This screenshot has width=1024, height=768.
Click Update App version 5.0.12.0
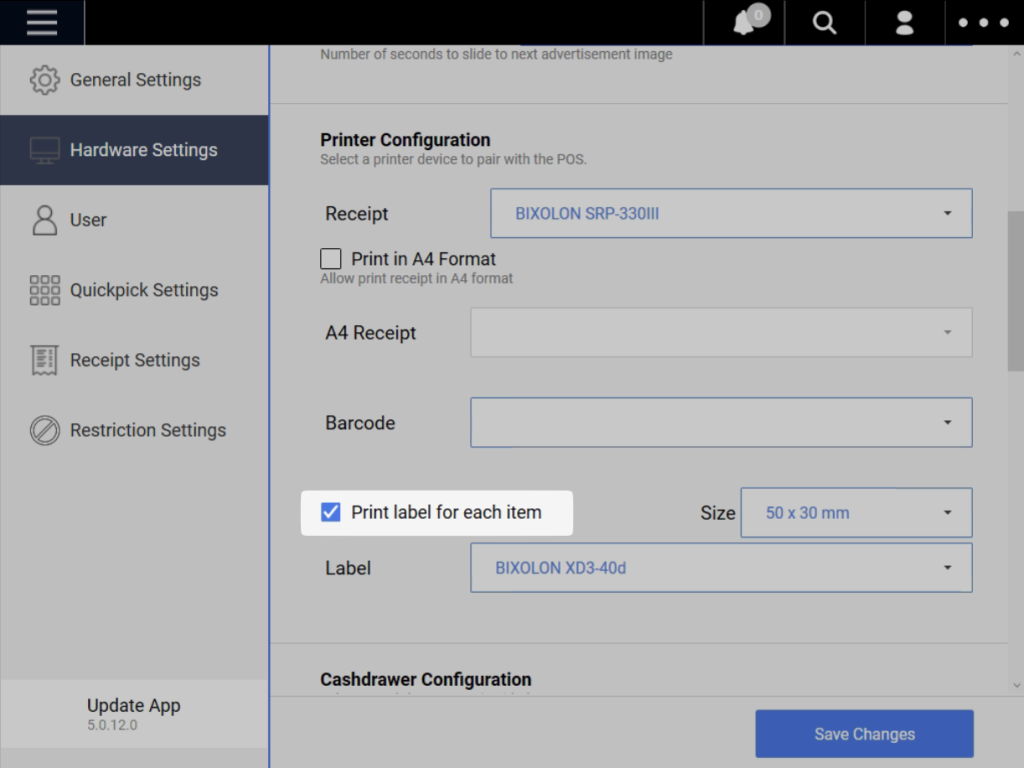(x=133, y=714)
